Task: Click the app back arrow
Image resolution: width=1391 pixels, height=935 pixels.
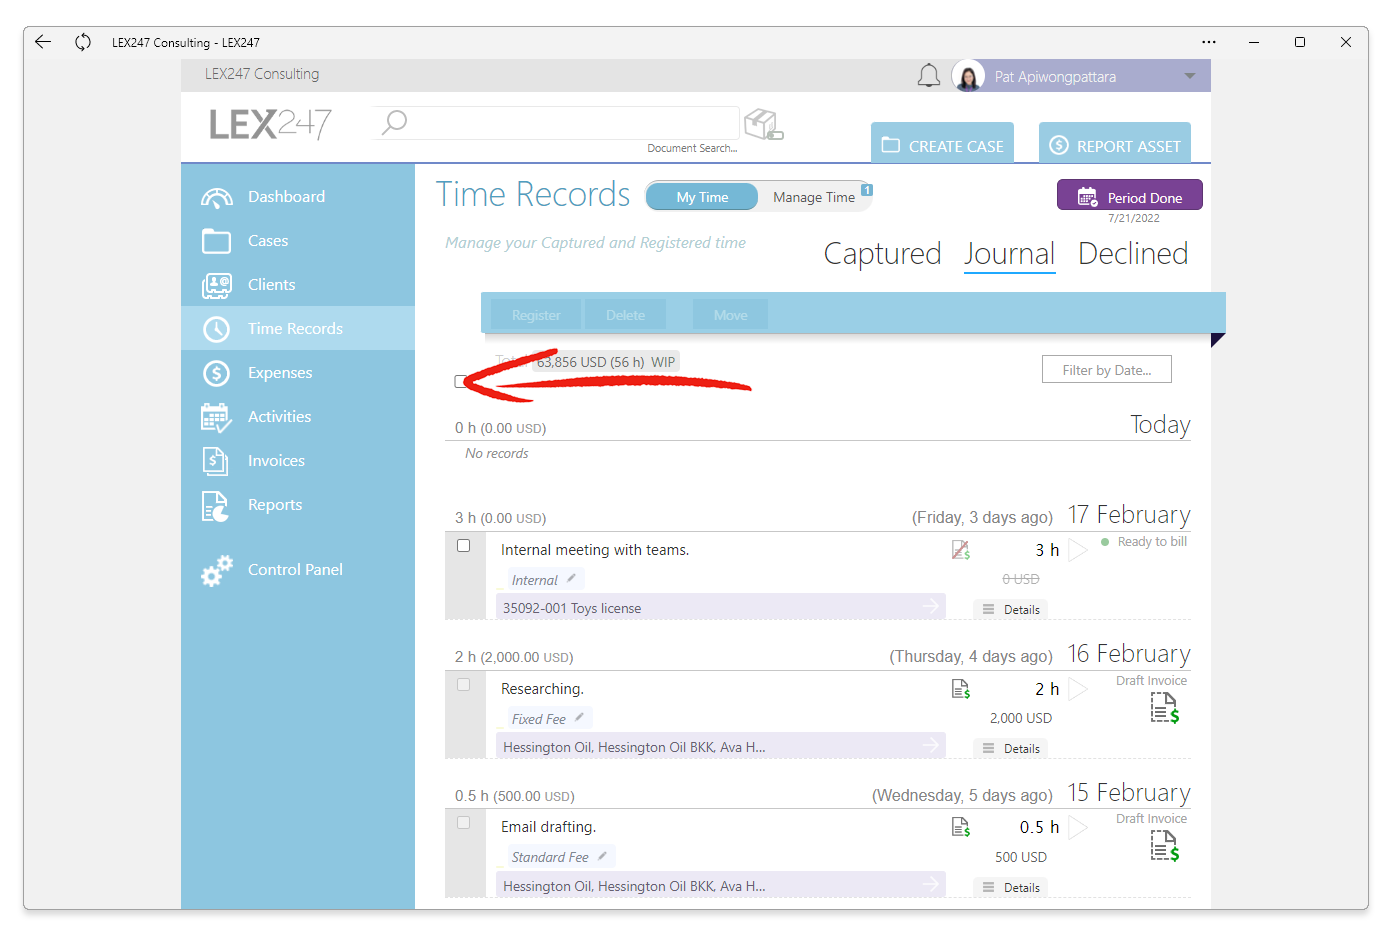Action: (42, 42)
